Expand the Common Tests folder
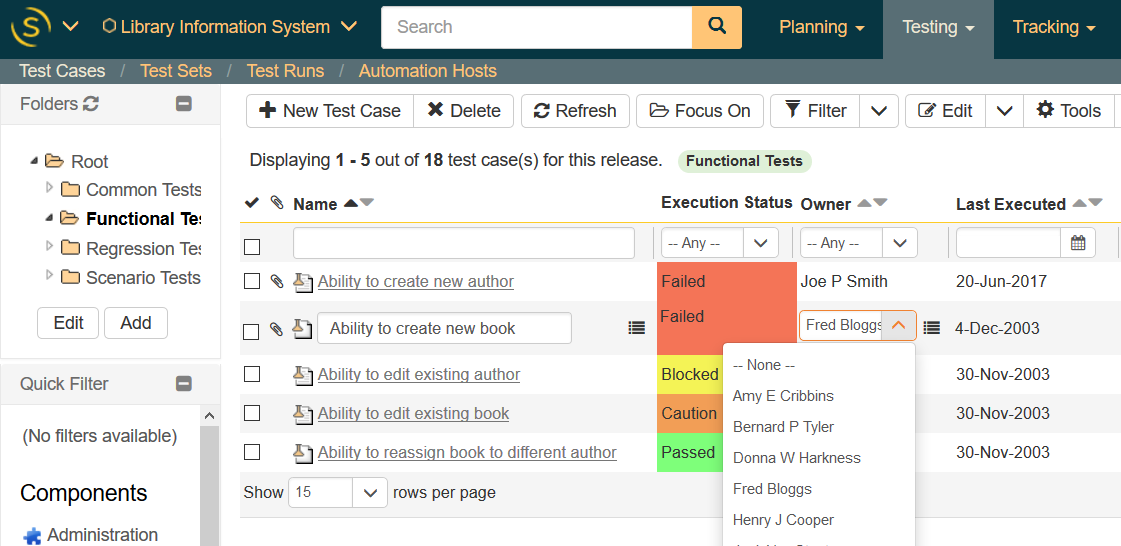This screenshot has width=1121, height=546. click(50, 189)
